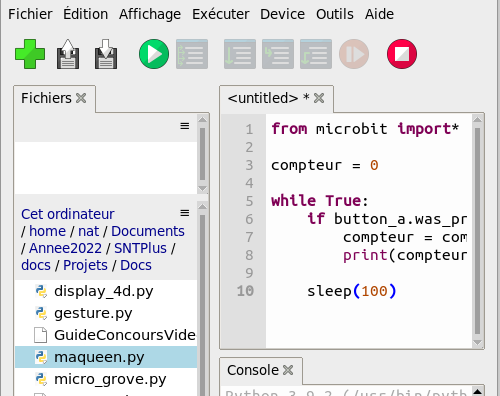500x396 pixels.
Task: Click the Python icon beside maqueen.py
Action: (41, 357)
